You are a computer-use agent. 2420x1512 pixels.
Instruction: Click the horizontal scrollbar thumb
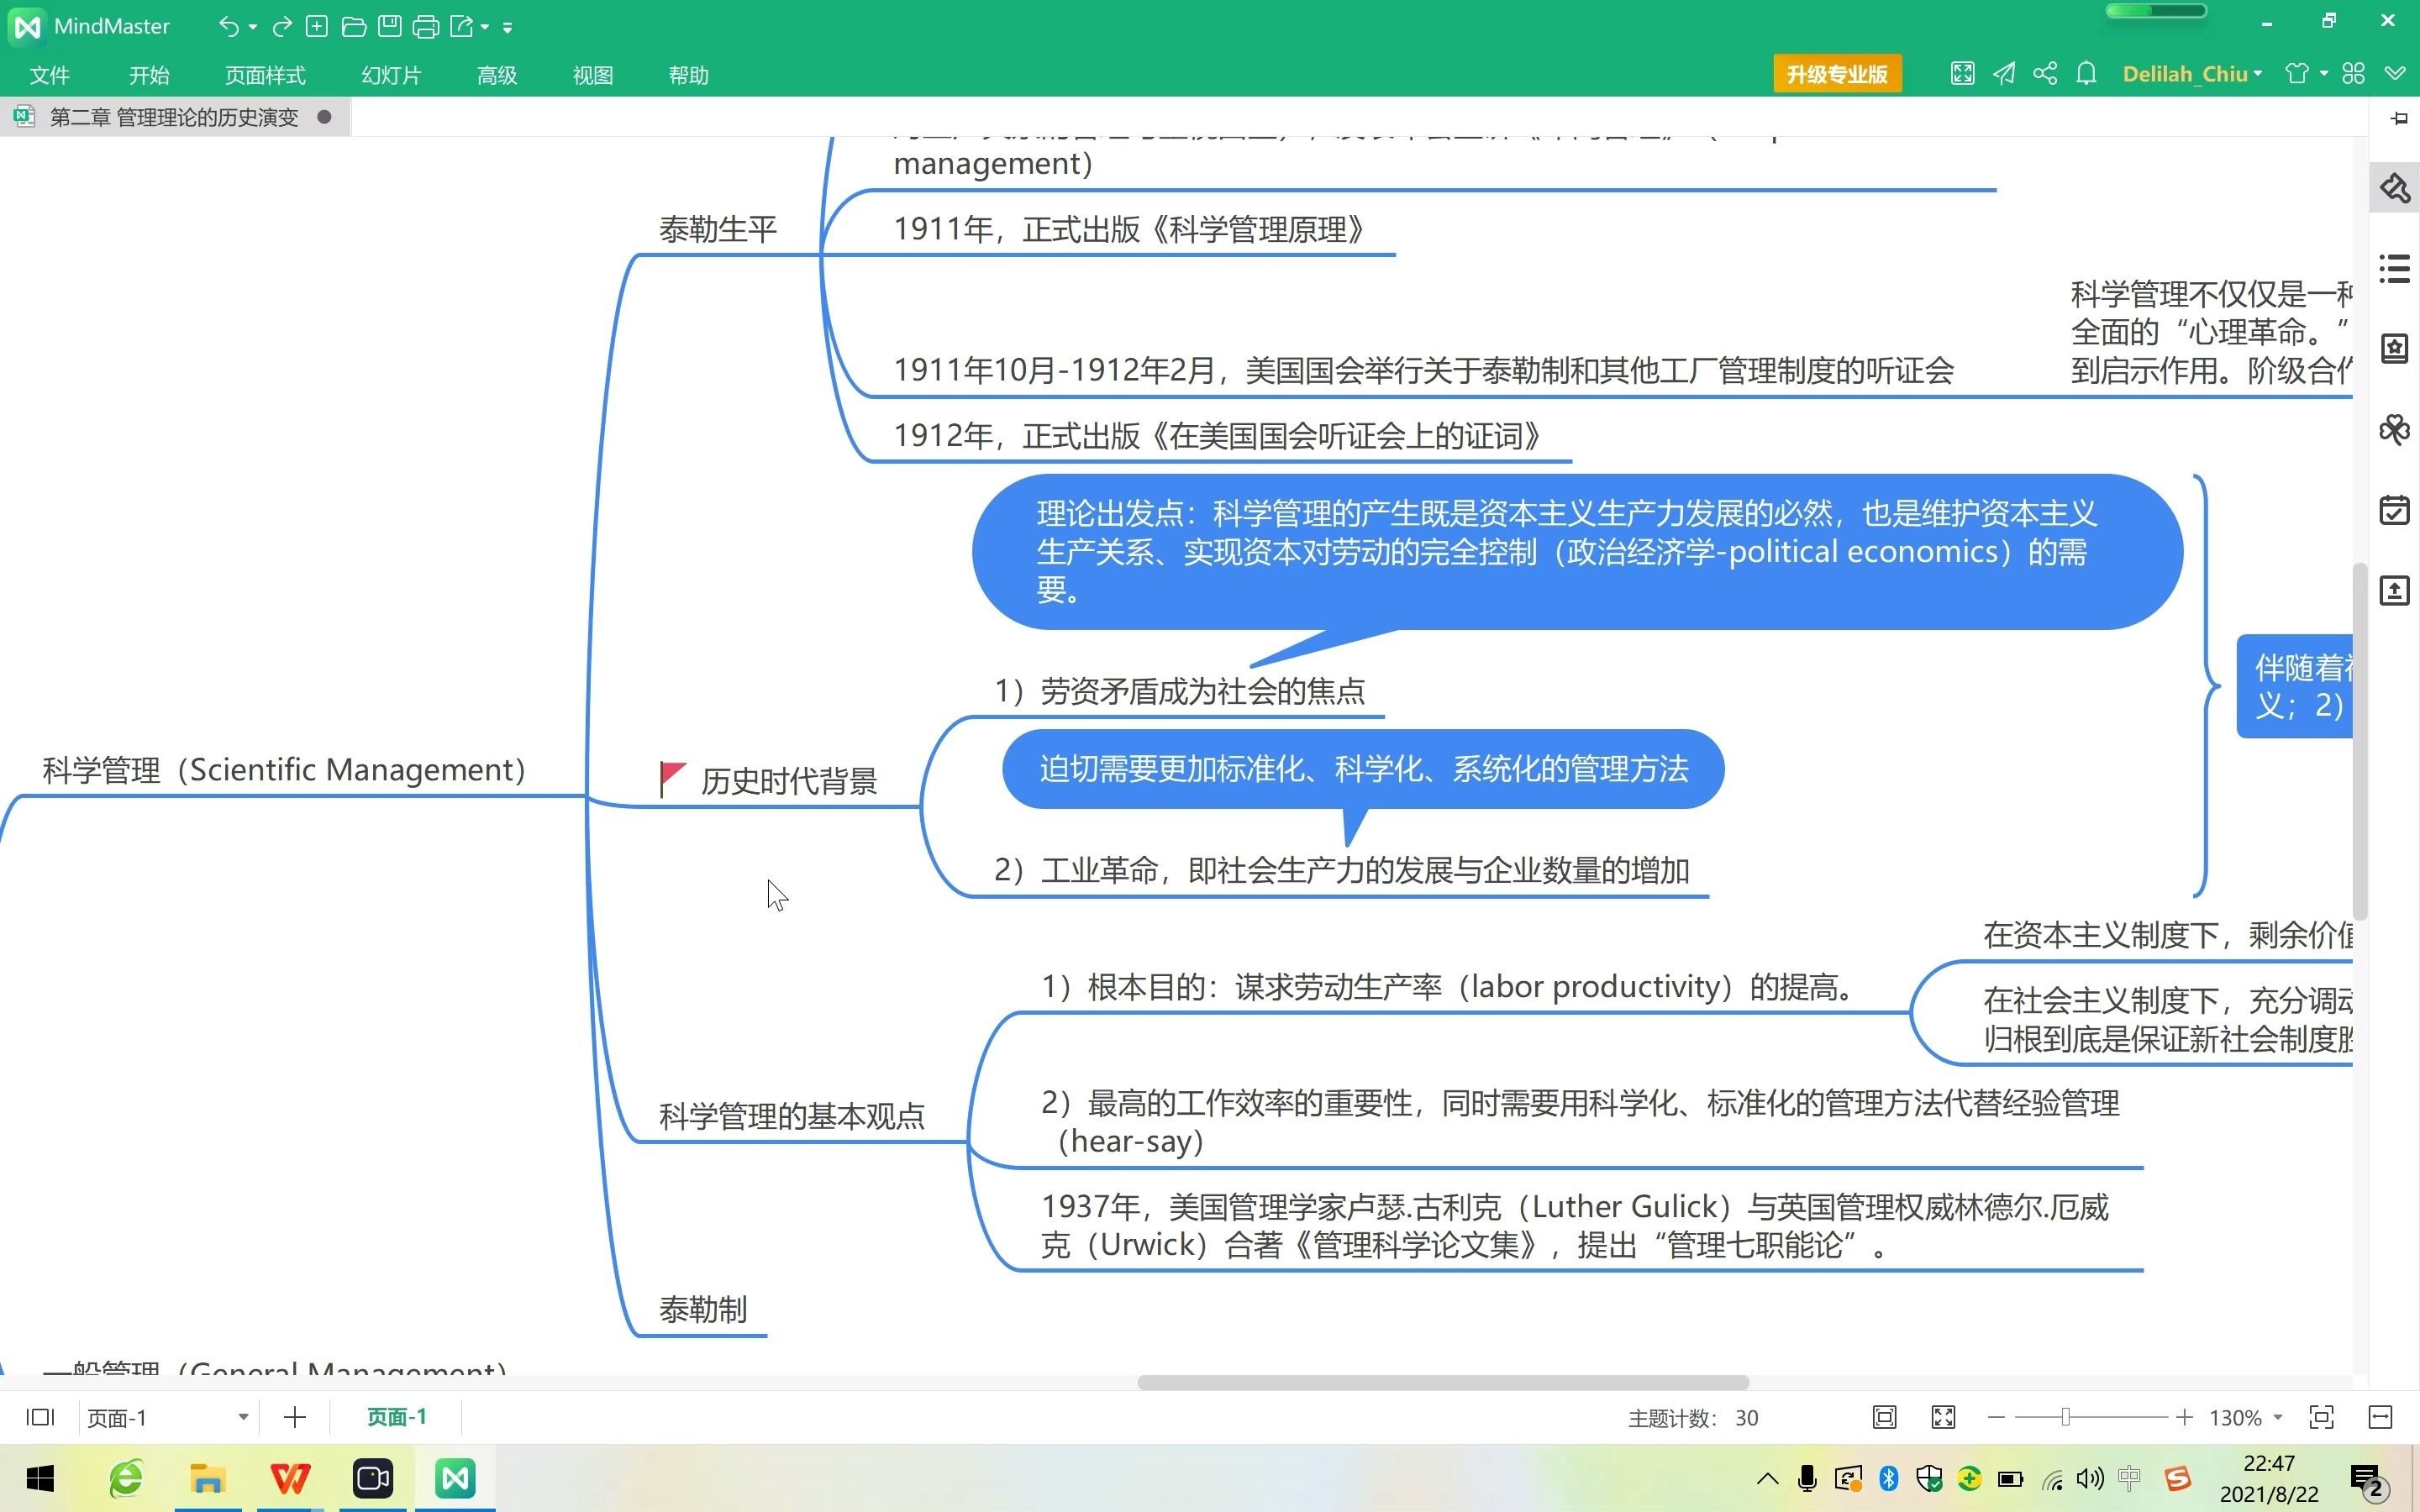coord(1443,1382)
